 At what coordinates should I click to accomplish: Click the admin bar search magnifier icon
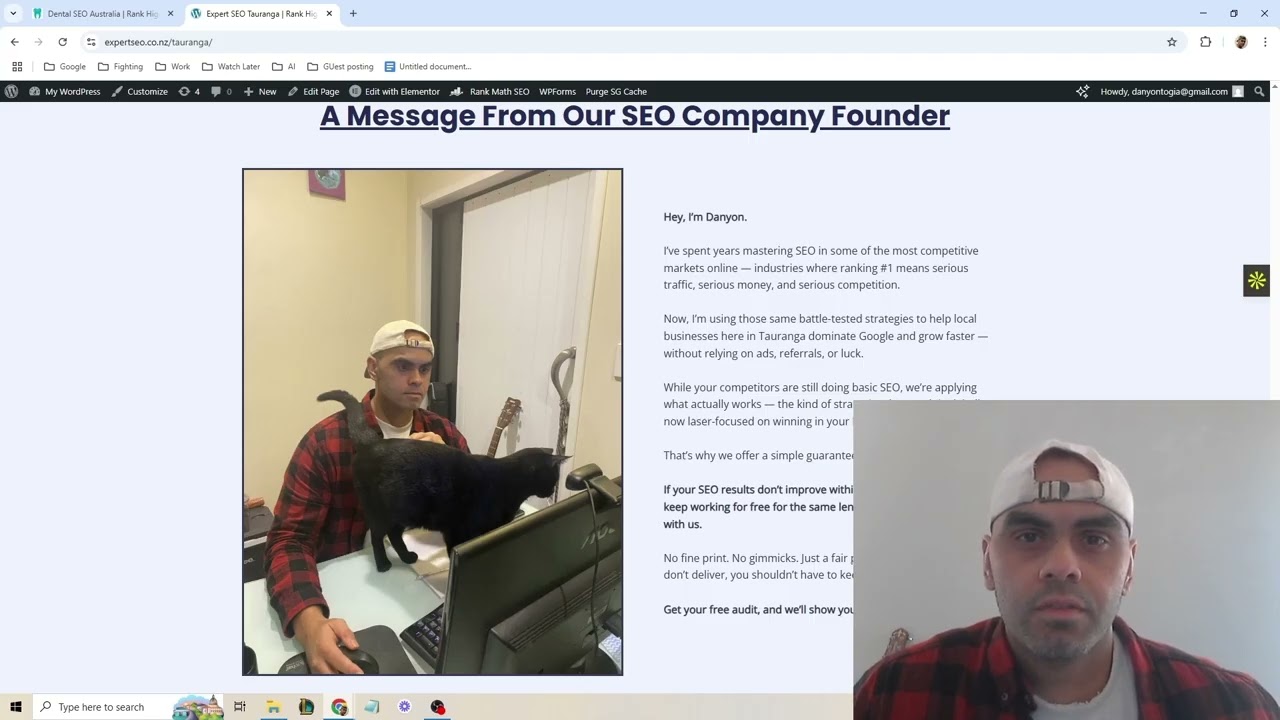tap(1259, 91)
